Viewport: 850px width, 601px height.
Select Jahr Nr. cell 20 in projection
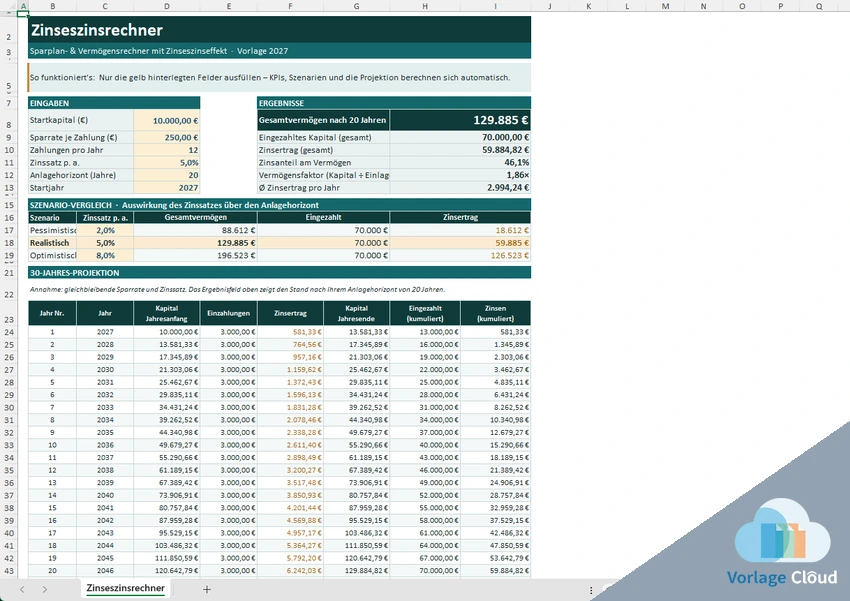(52, 571)
